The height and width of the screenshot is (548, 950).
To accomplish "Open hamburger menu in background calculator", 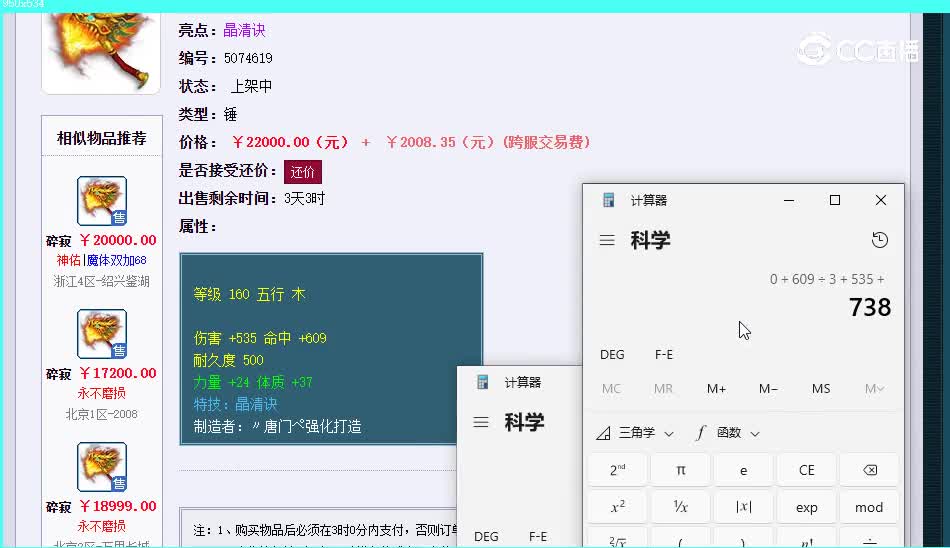I will click(481, 422).
